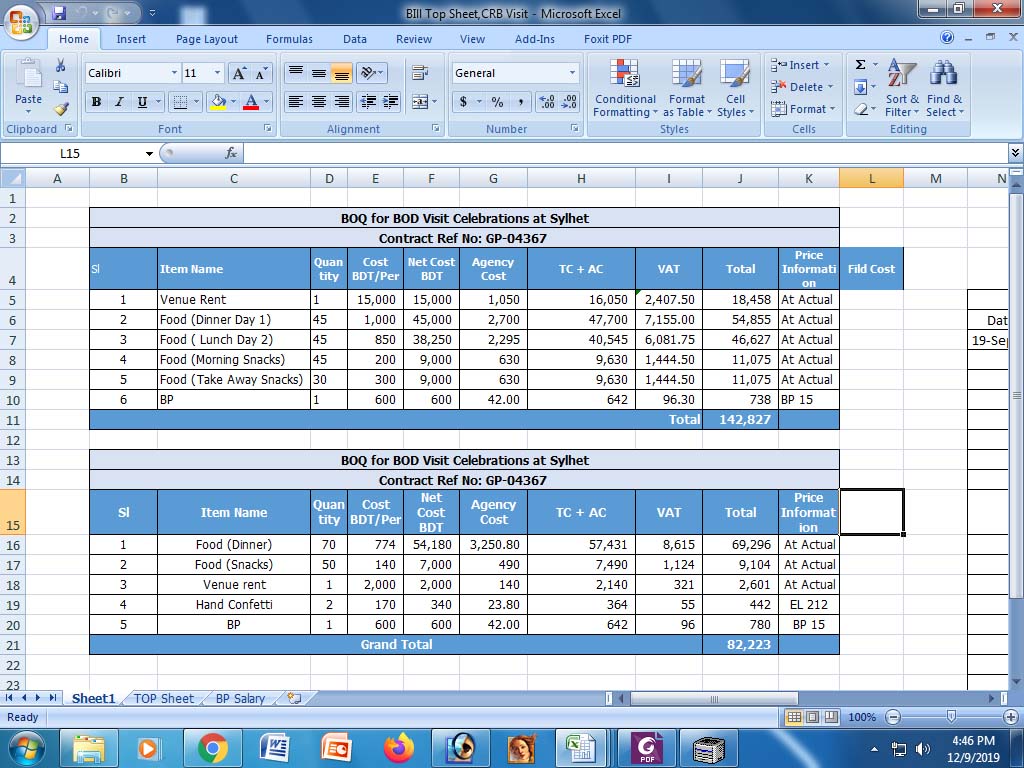This screenshot has height=768, width=1024.
Task: Click the Format as Table button
Action: (687, 88)
